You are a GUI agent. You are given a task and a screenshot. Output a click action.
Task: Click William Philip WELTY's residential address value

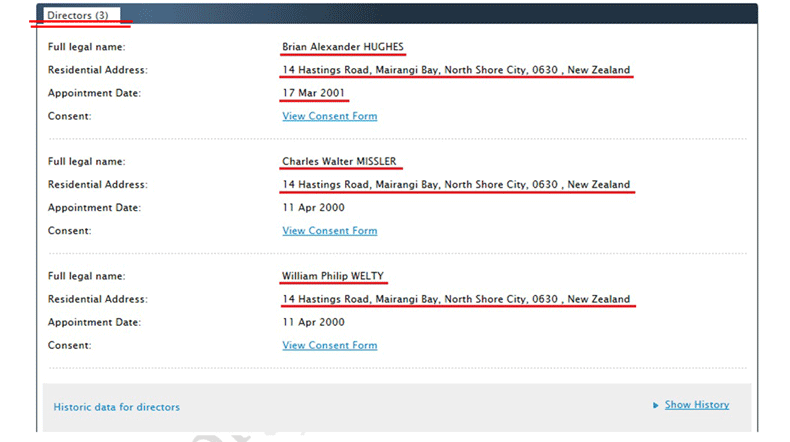[x=456, y=299]
